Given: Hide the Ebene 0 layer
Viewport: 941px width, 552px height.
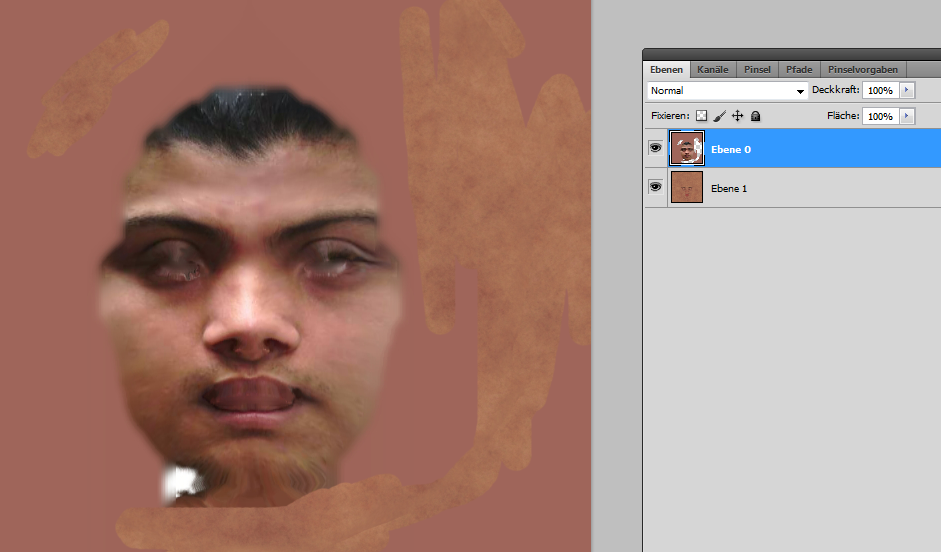Looking at the screenshot, I should pos(656,148).
